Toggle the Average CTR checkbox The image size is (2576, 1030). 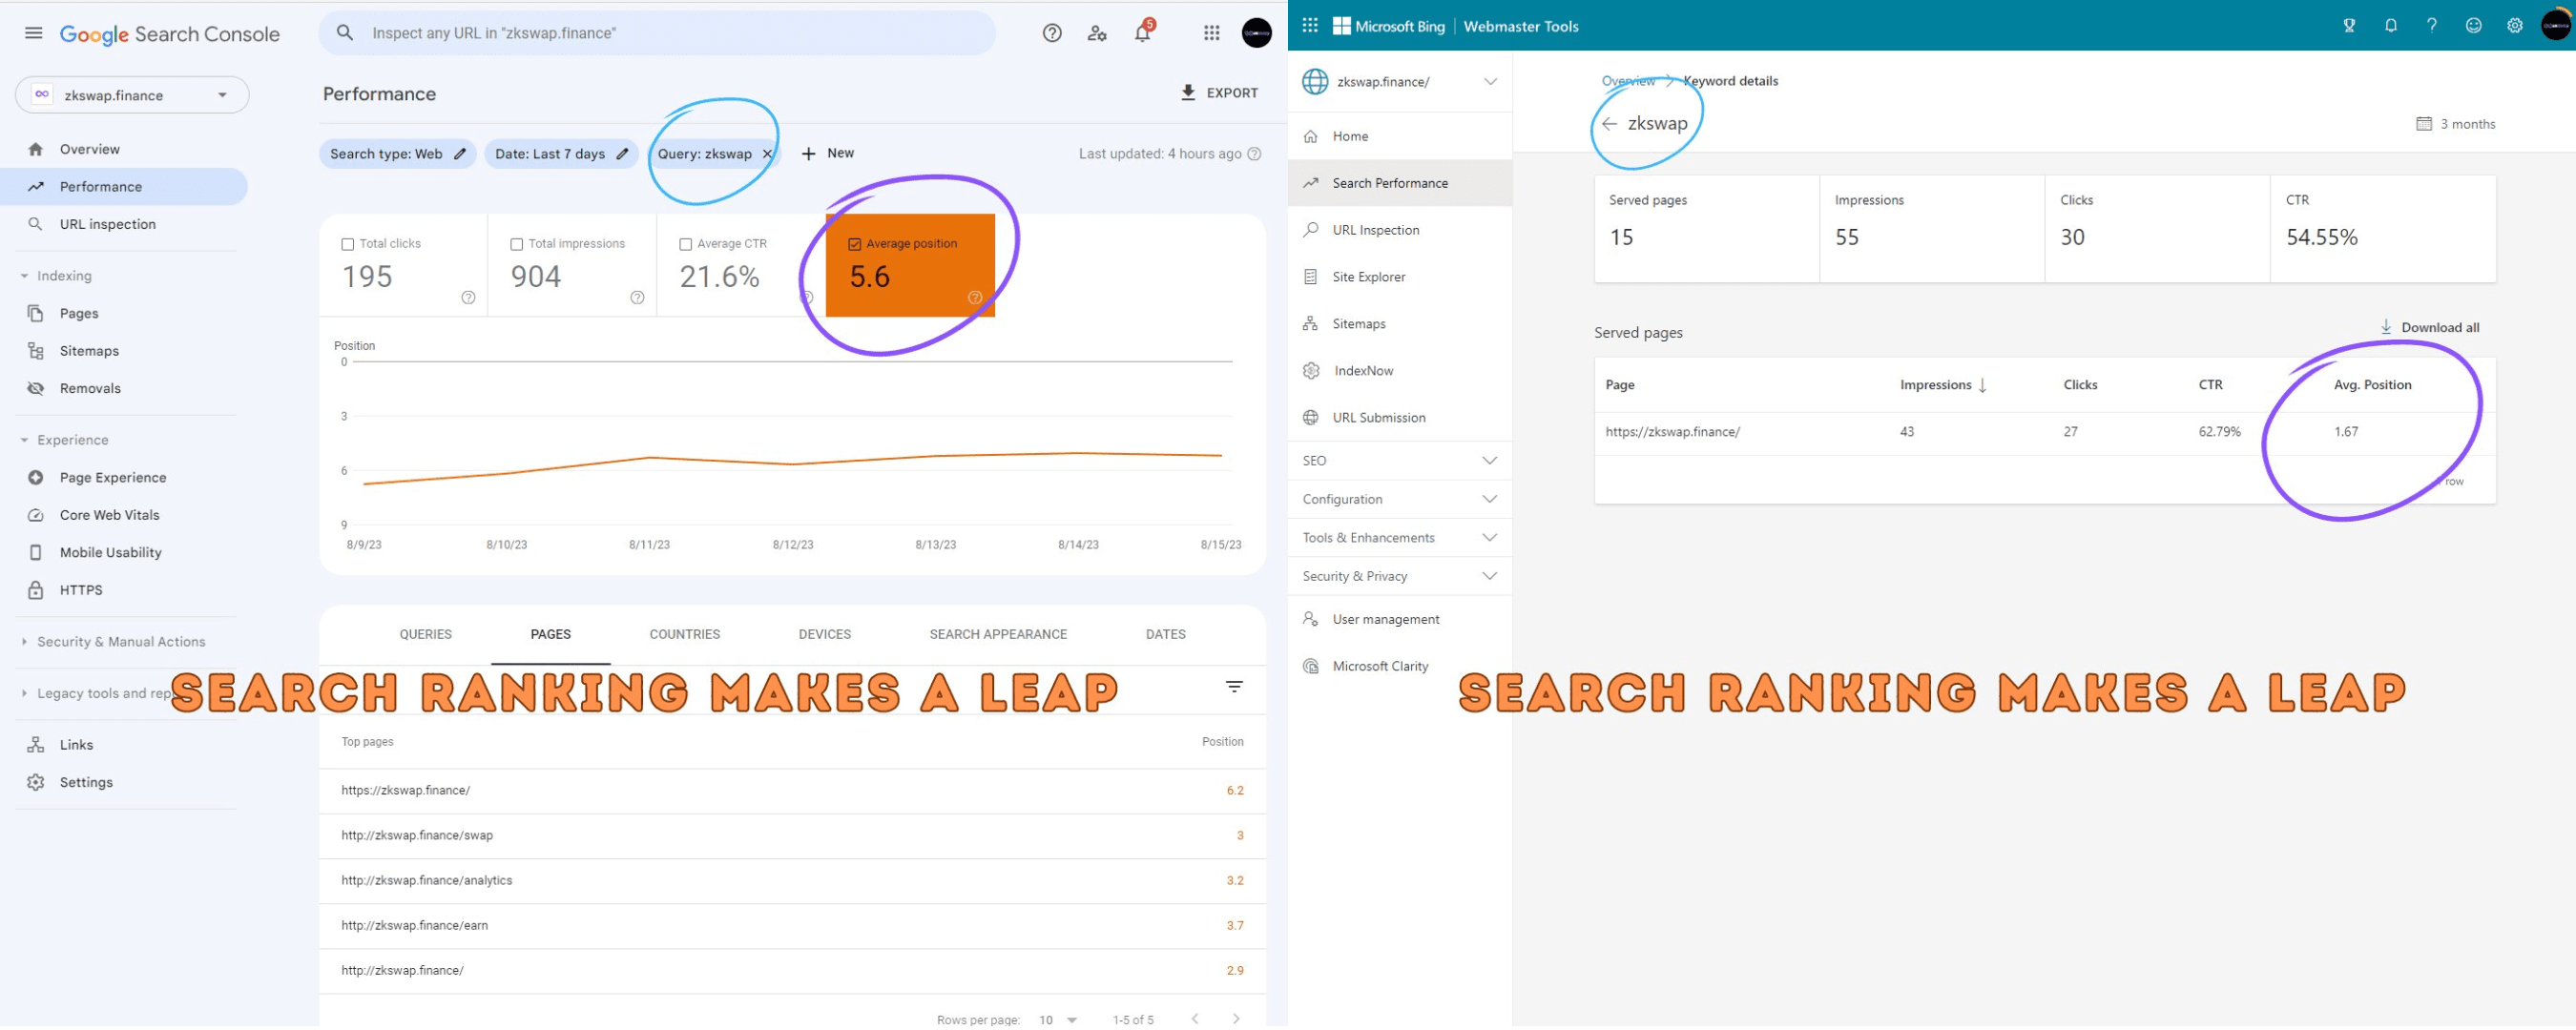[686, 244]
